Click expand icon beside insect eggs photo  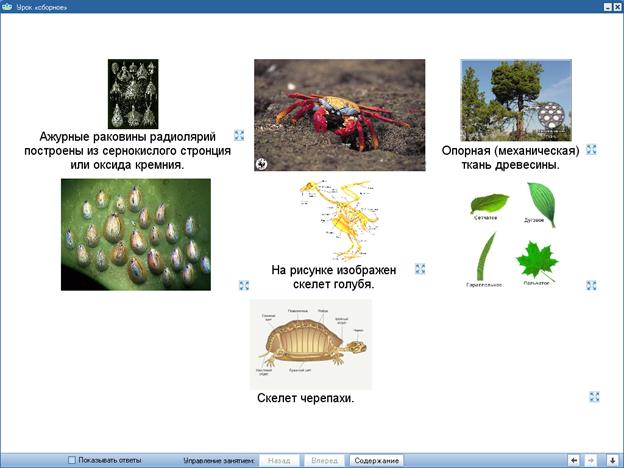244,285
